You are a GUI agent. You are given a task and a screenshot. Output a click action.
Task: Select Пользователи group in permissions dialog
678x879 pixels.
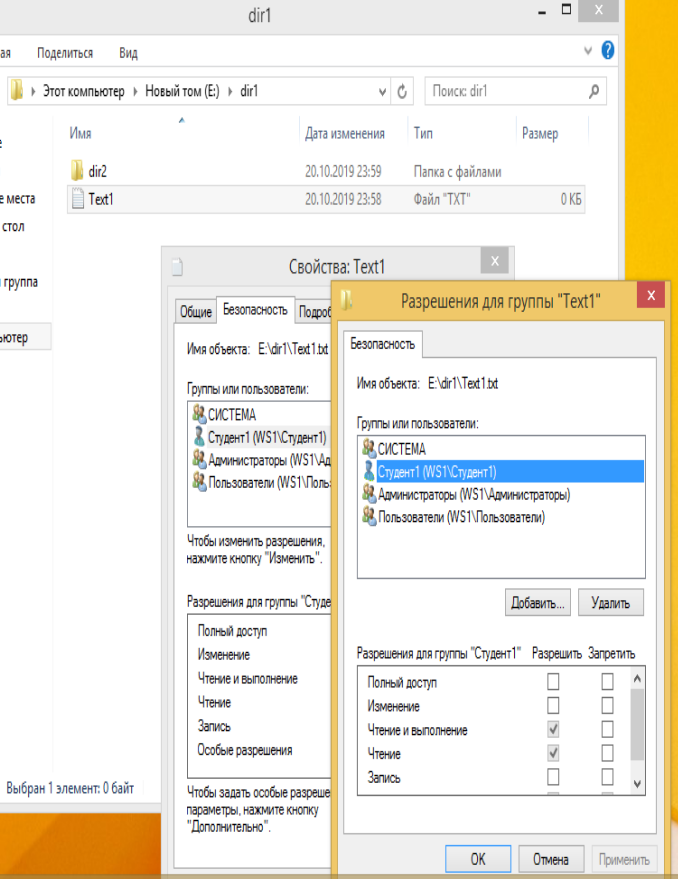click(460, 517)
